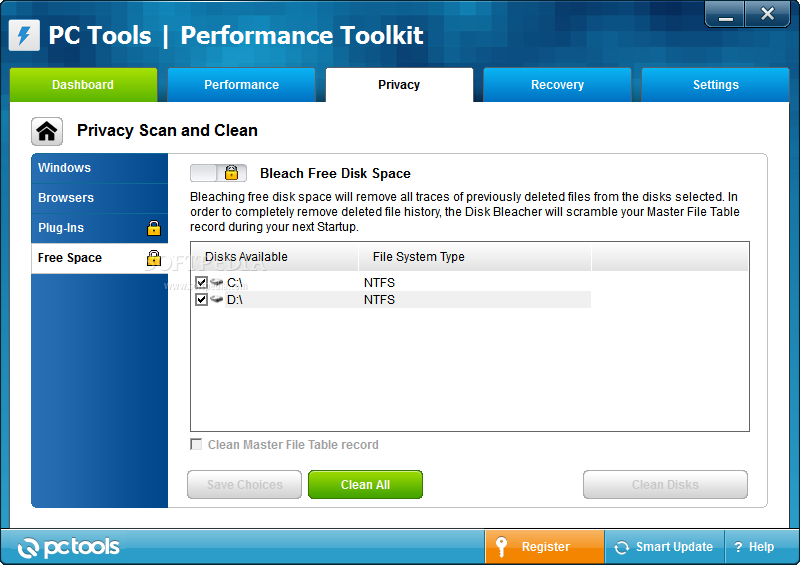Sort by File System Type column header
This screenshot has height=565, width=800.
coord(475,257)
